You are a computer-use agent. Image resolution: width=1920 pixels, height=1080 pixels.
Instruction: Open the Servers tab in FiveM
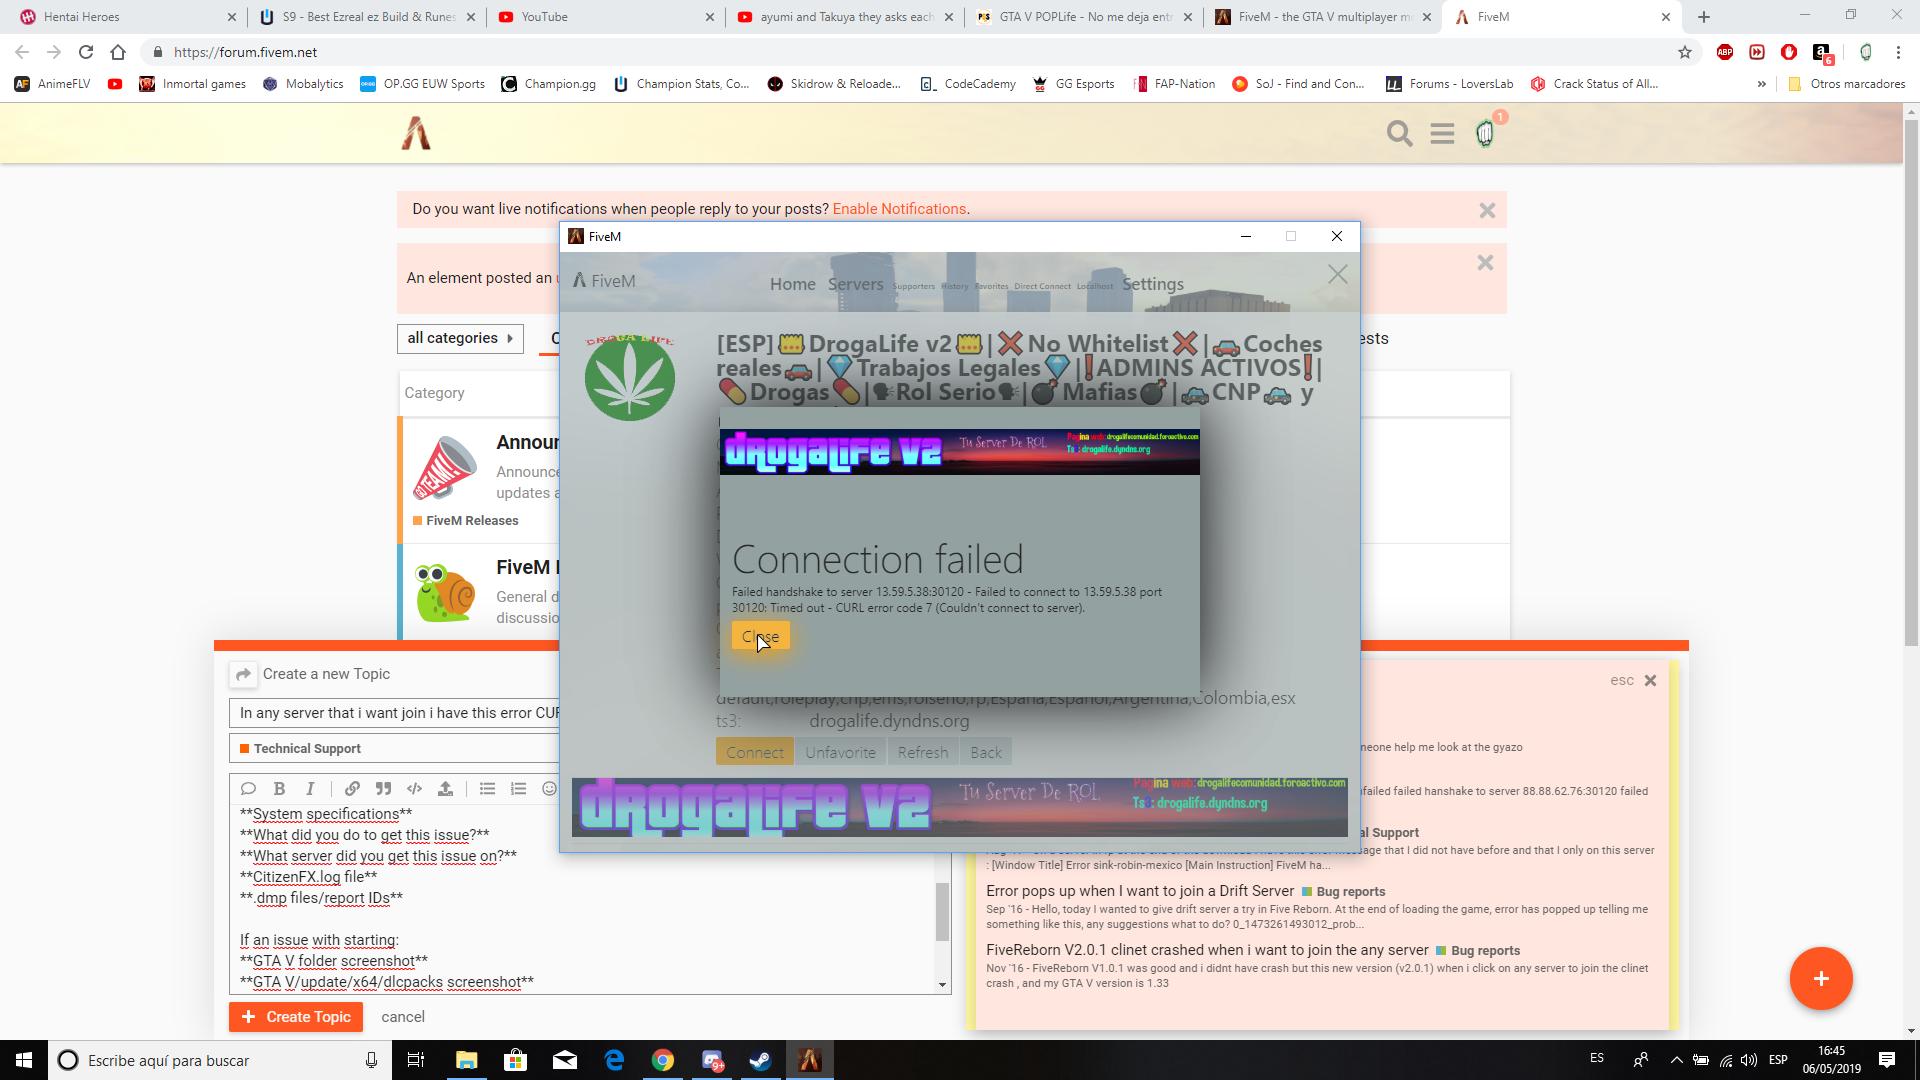click(x=856, y=284)
